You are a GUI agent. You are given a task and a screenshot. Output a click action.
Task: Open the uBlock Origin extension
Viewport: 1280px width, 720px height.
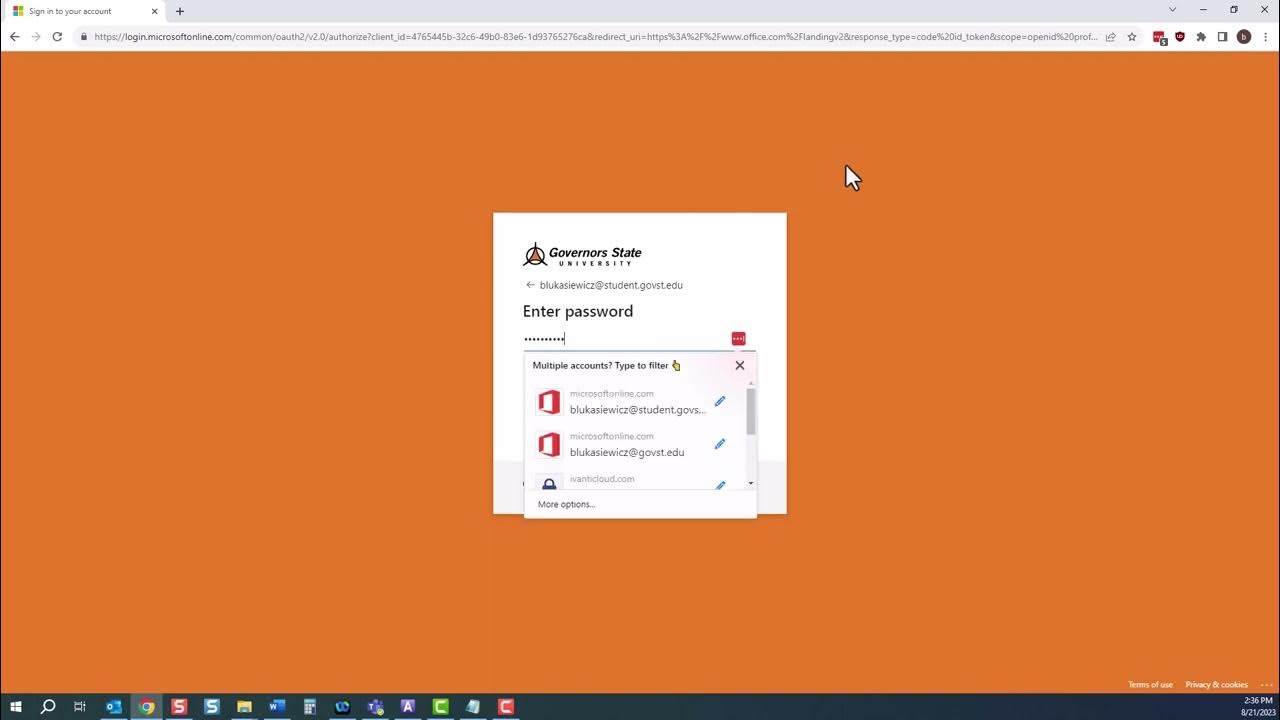pyautogui.click(x=1180, y=37)
